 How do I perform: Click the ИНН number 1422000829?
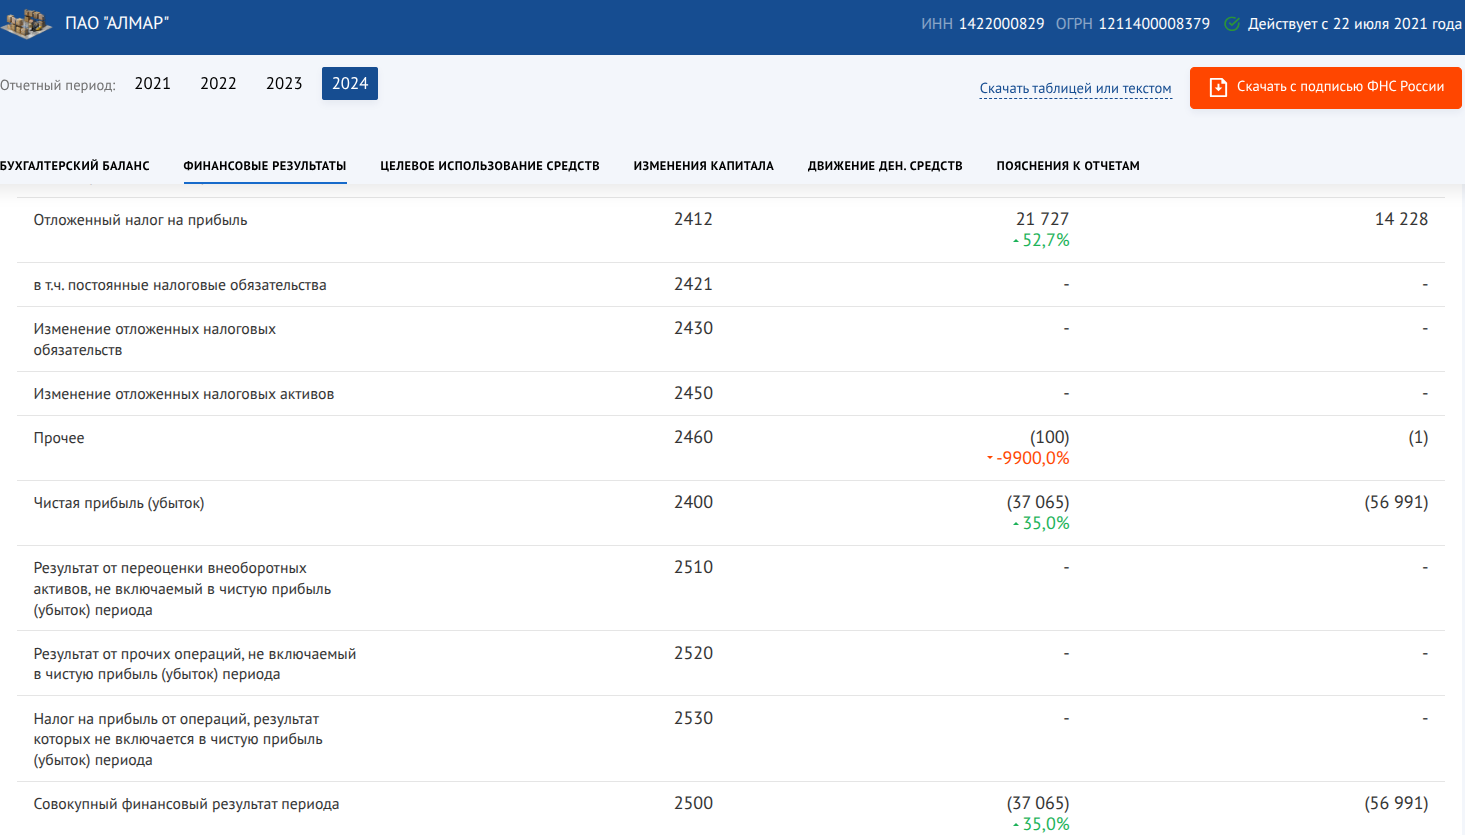click(x=1001, y=24)
